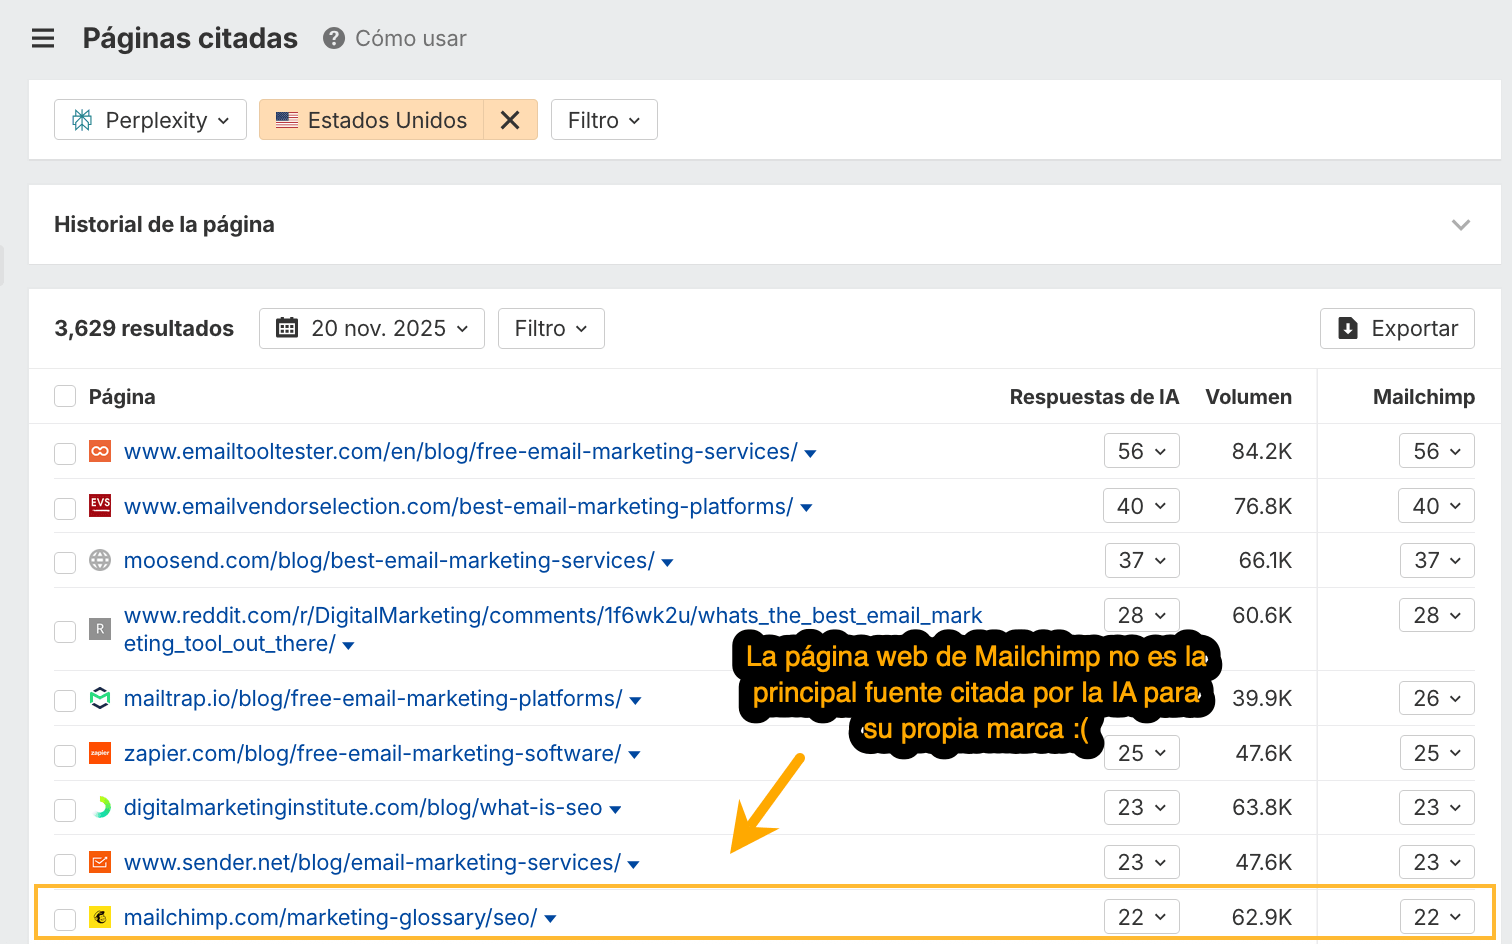Open the hamburger navigation menu
Image resolution: width=1512 pixels, height=944 pixels.
(43, 38)
